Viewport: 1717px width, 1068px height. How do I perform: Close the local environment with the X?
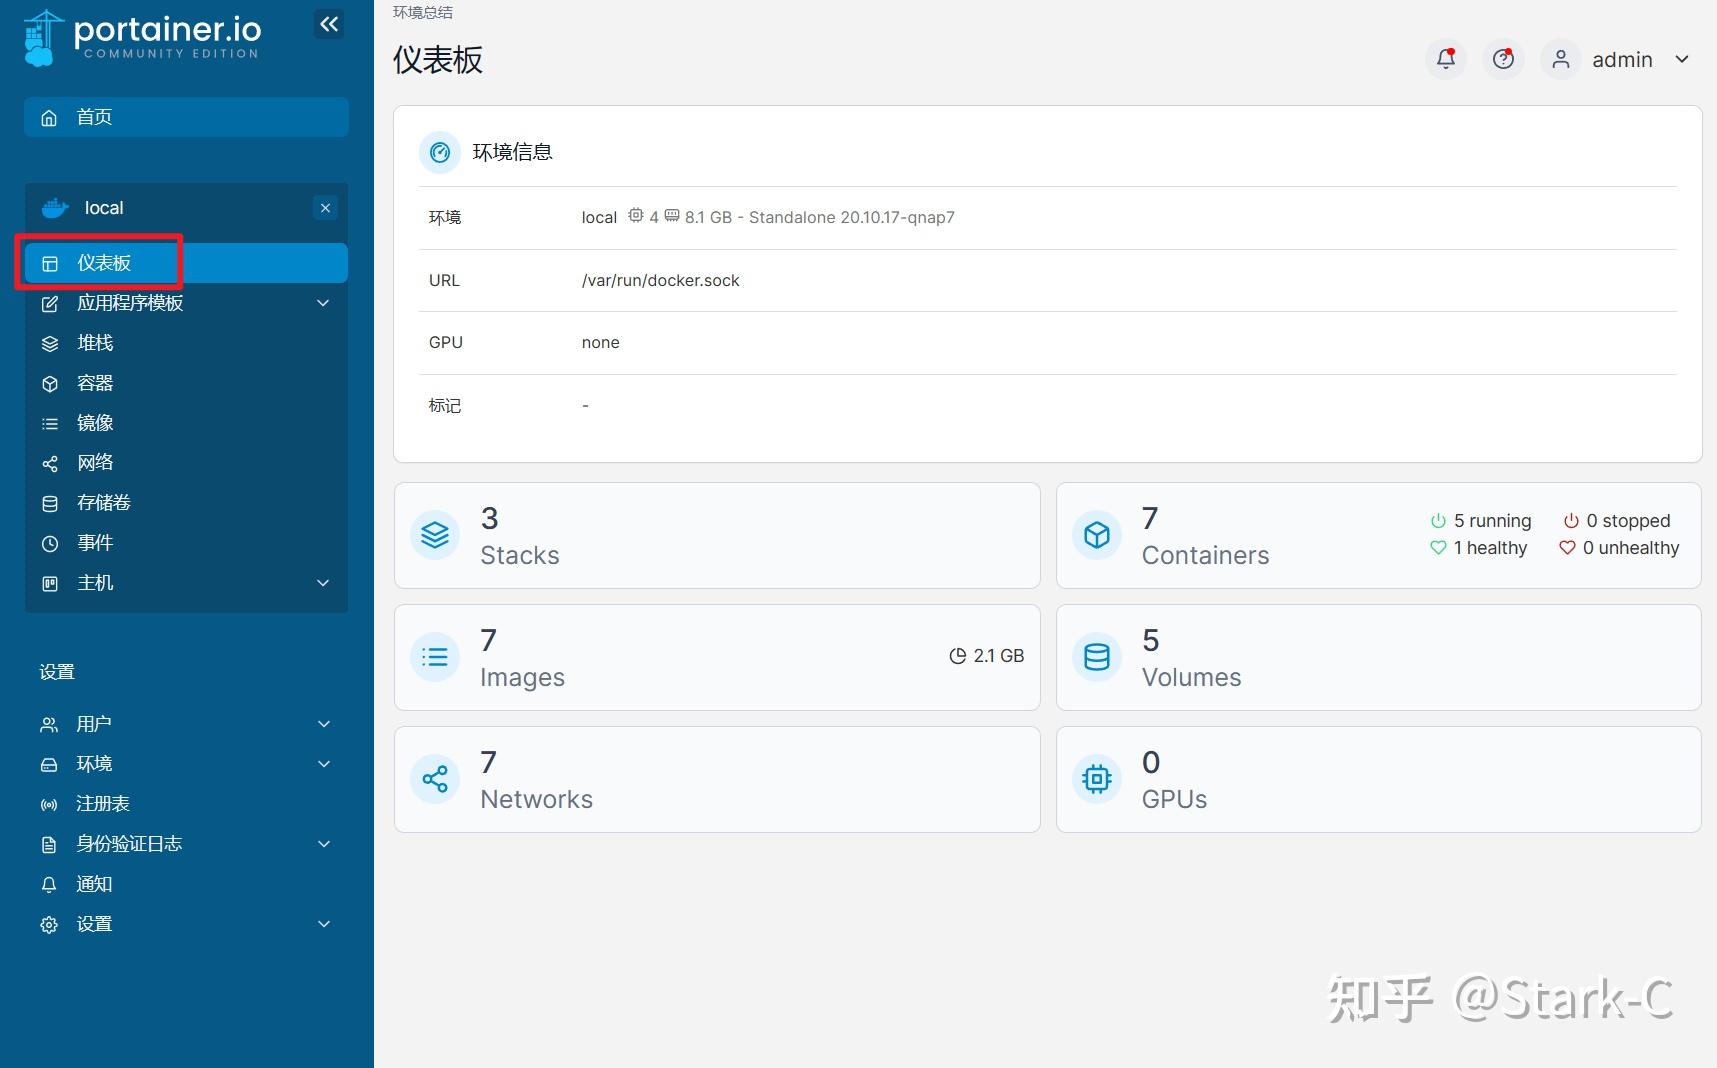[x=325, y=208]
